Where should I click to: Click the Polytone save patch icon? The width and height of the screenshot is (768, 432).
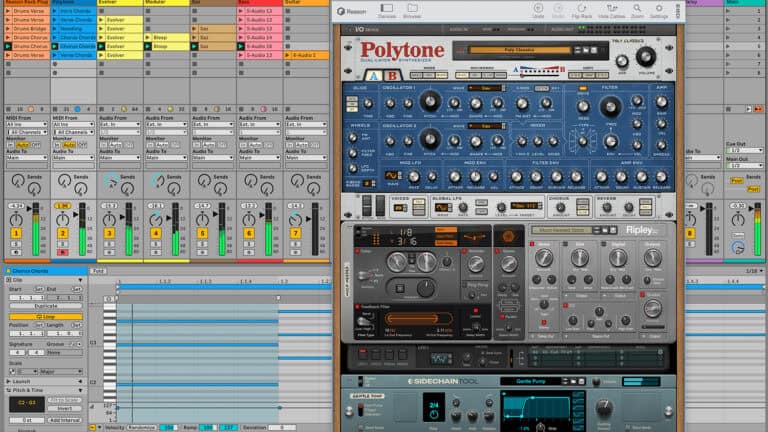[x=594, y=50]
